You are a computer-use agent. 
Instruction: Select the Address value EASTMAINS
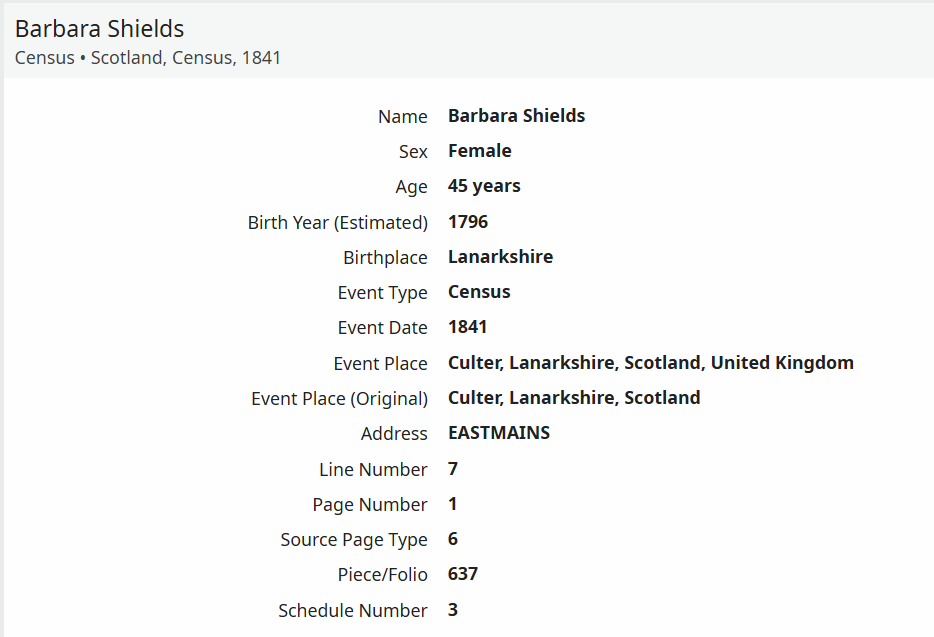coord(499,433)
